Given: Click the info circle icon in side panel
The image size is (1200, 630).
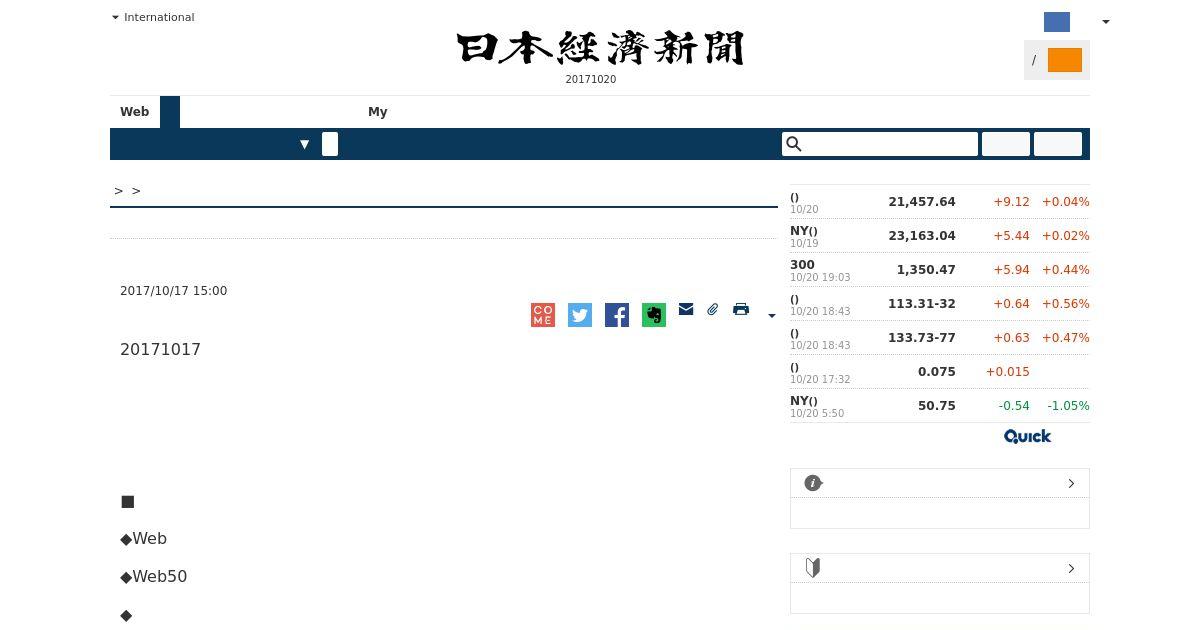Looking at the screenshot, I should (x=813, y=483).
